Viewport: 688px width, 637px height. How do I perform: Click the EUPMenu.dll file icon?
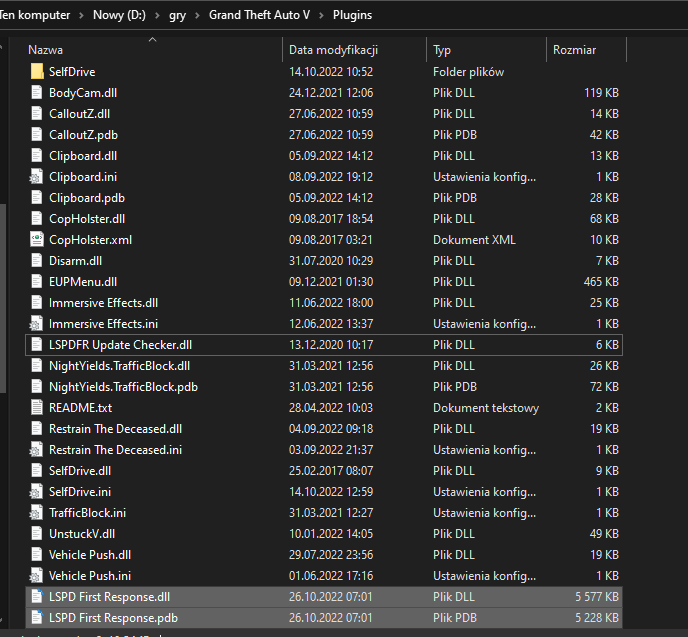pyautogui.click(x=37, y=282)
